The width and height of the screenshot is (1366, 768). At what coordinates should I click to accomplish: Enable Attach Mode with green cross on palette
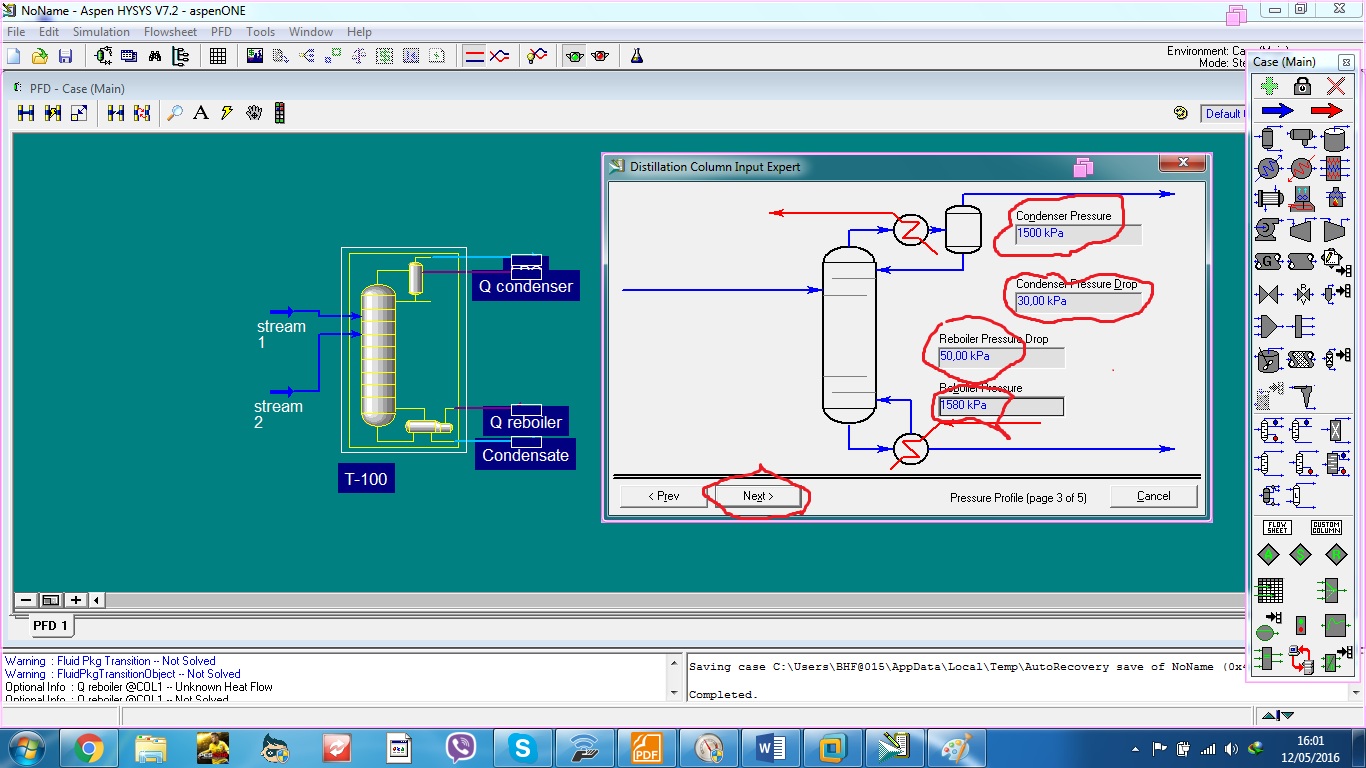pos(1269,86)
